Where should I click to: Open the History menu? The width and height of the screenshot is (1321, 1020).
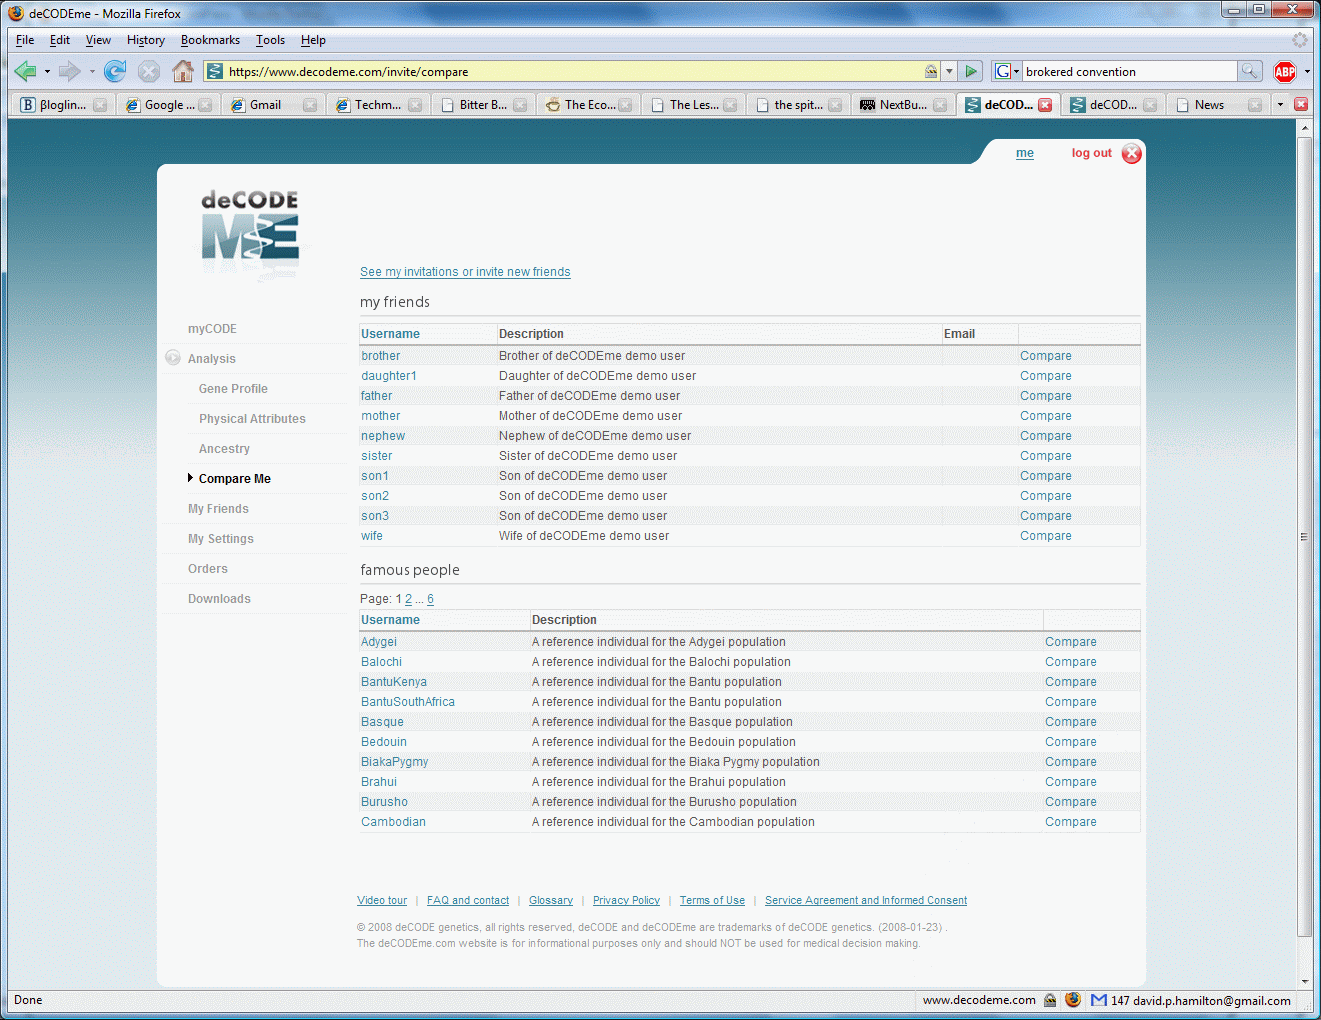click(146, 40)
